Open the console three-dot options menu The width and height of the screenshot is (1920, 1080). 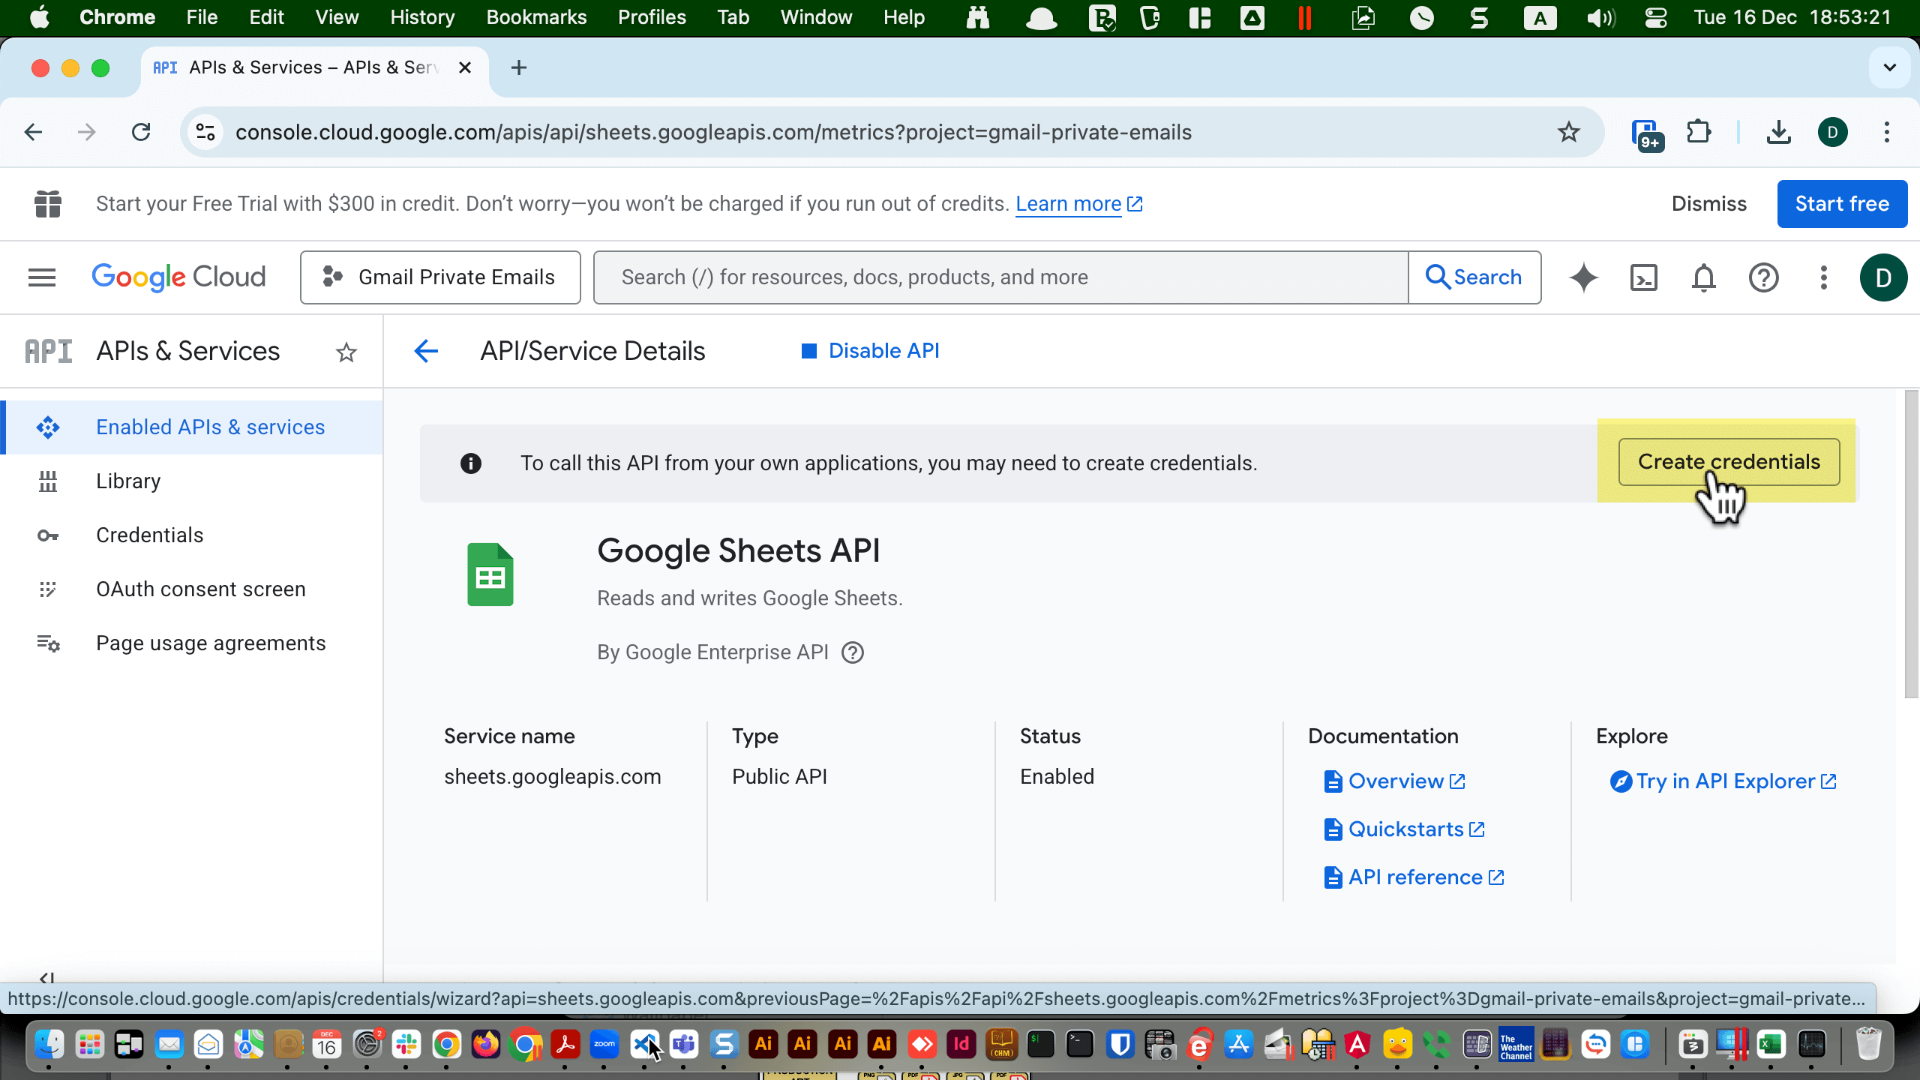(1824, 277)
